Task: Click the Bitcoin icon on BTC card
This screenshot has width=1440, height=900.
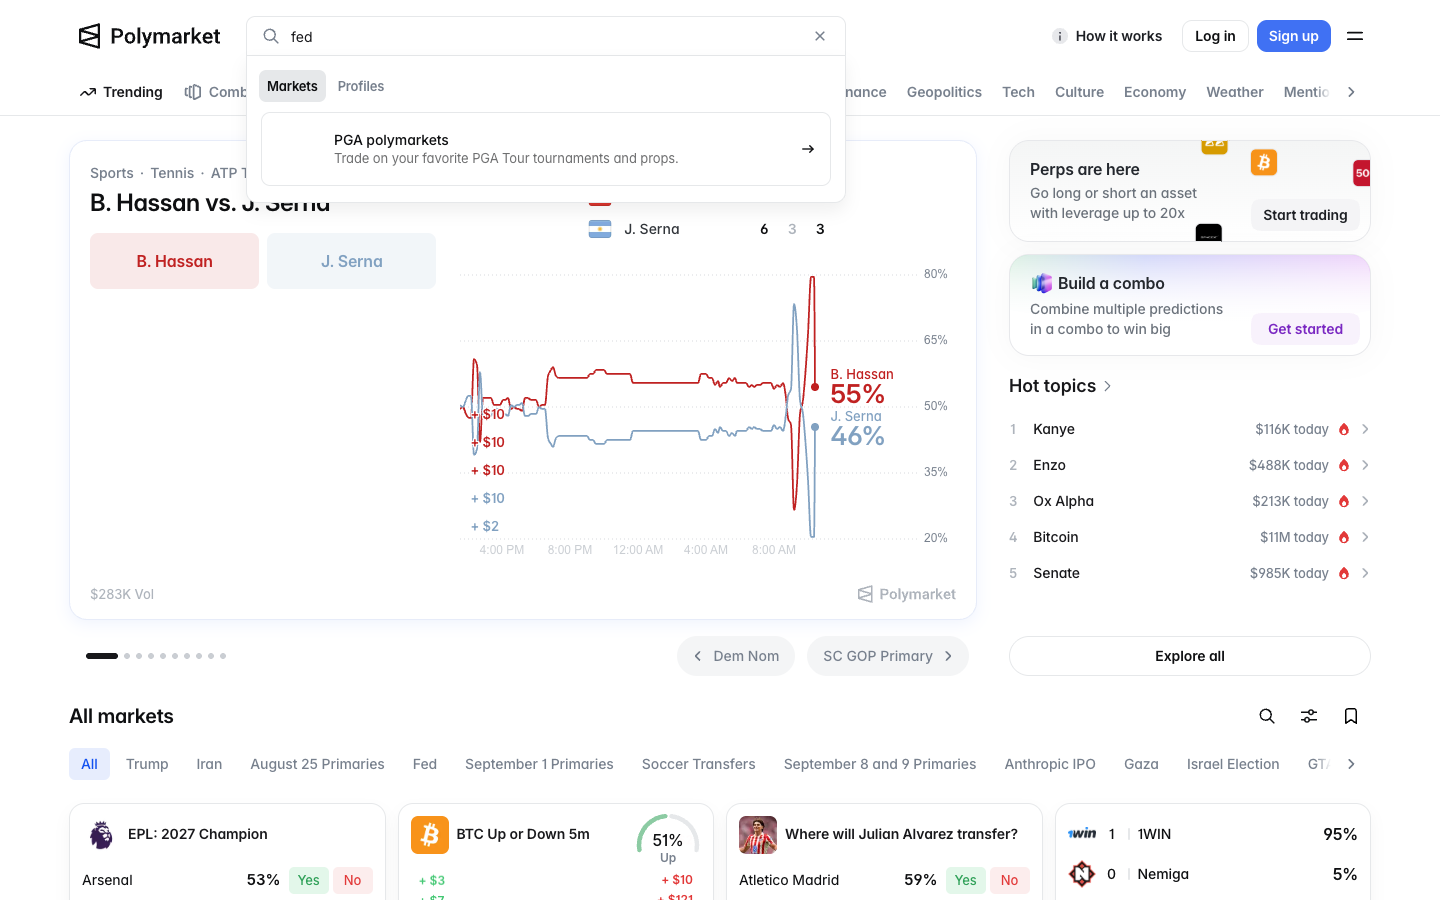Action: click(430, 834)
